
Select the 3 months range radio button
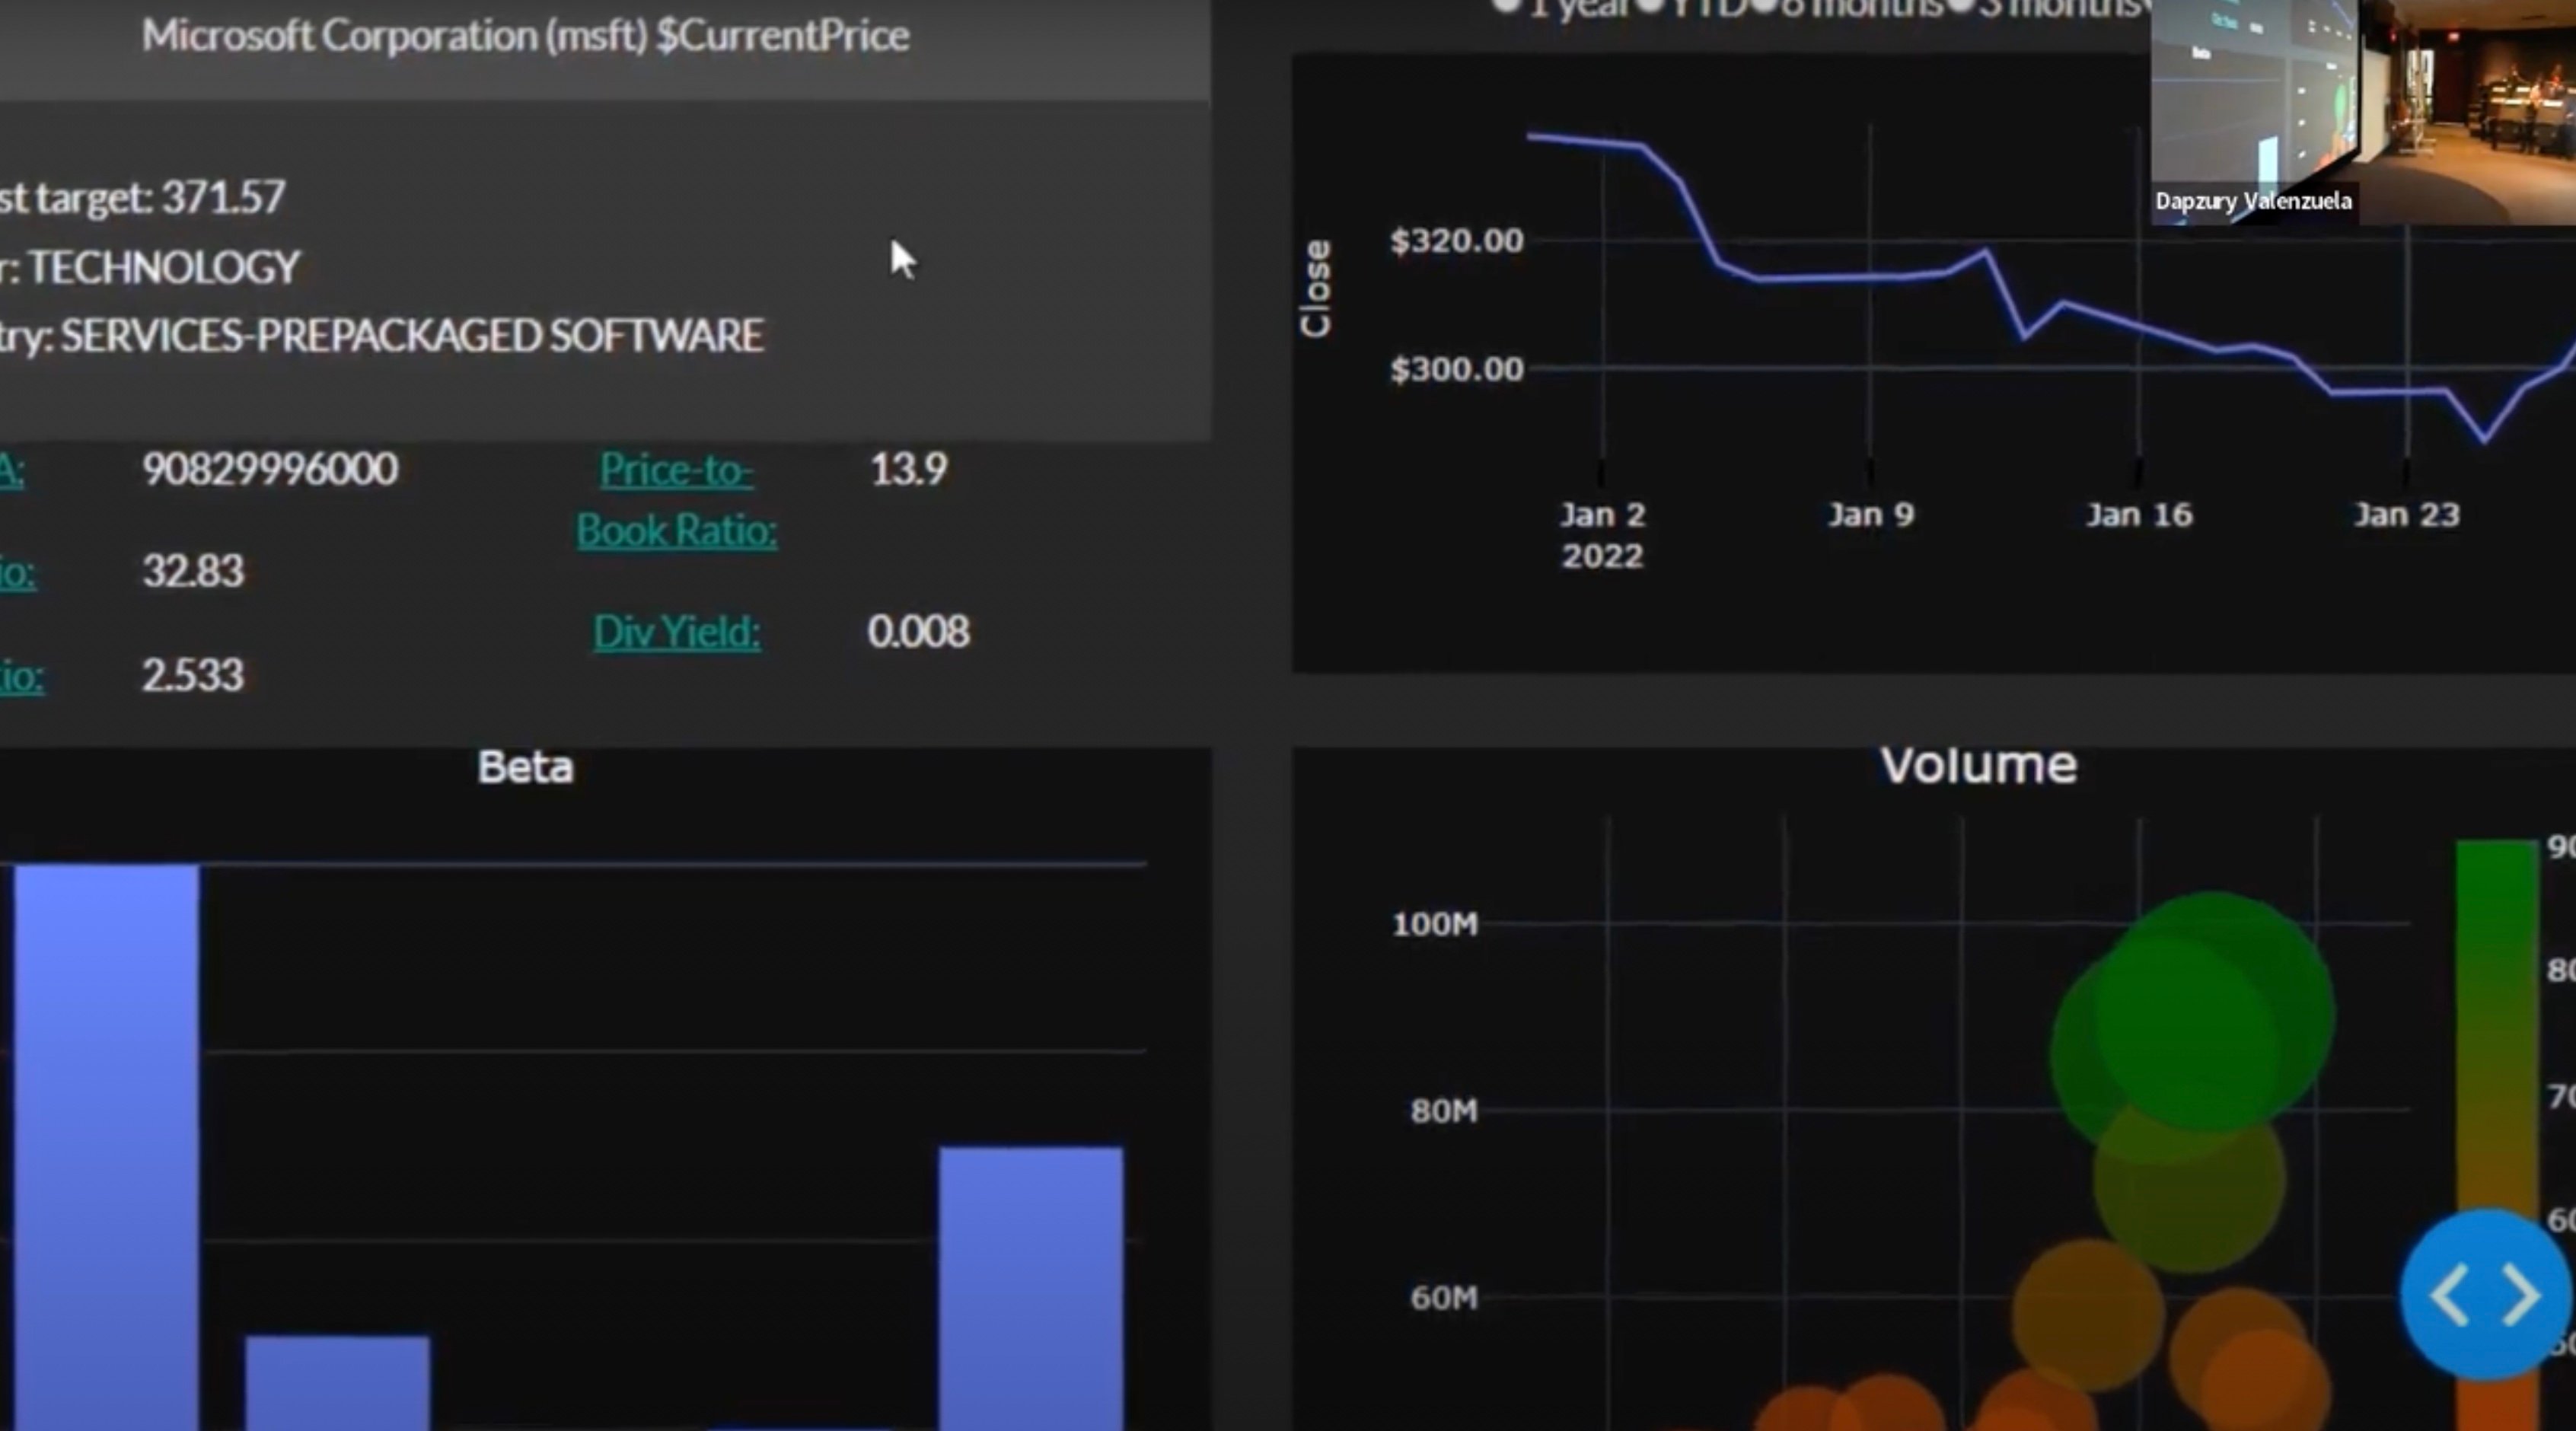tap(1962, 5)
